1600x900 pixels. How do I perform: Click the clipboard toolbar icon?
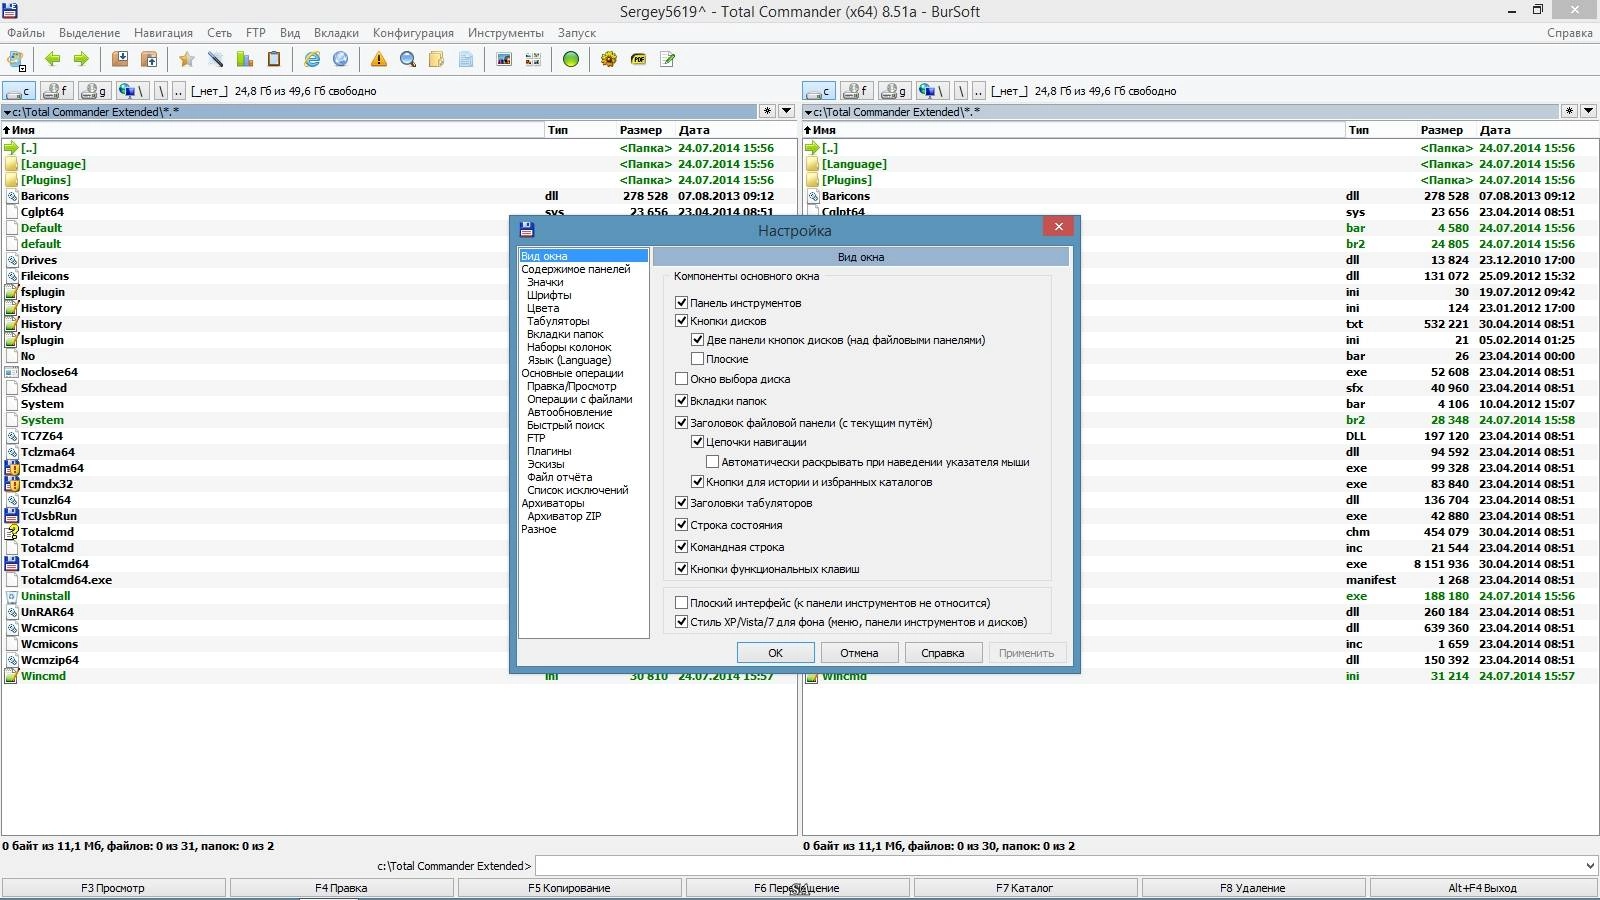(x=274, y=60)
